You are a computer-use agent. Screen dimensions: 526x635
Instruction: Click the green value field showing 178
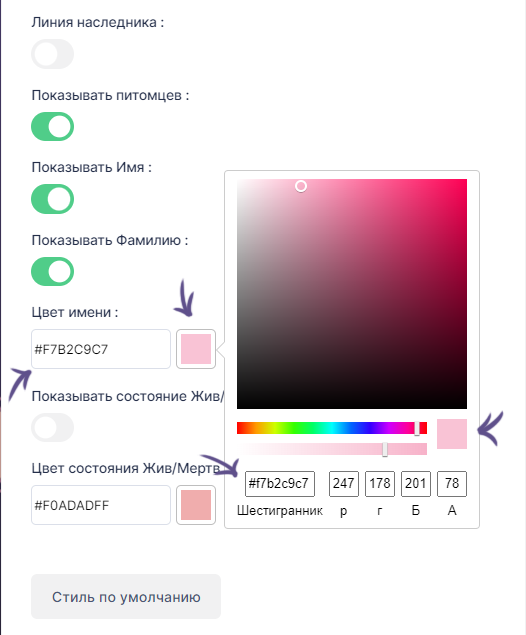point(380,484)
